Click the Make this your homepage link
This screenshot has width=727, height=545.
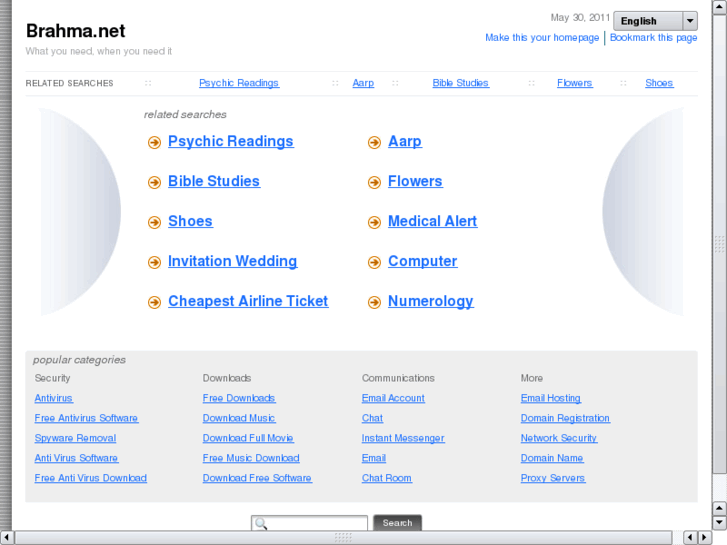tap(542, 38)
